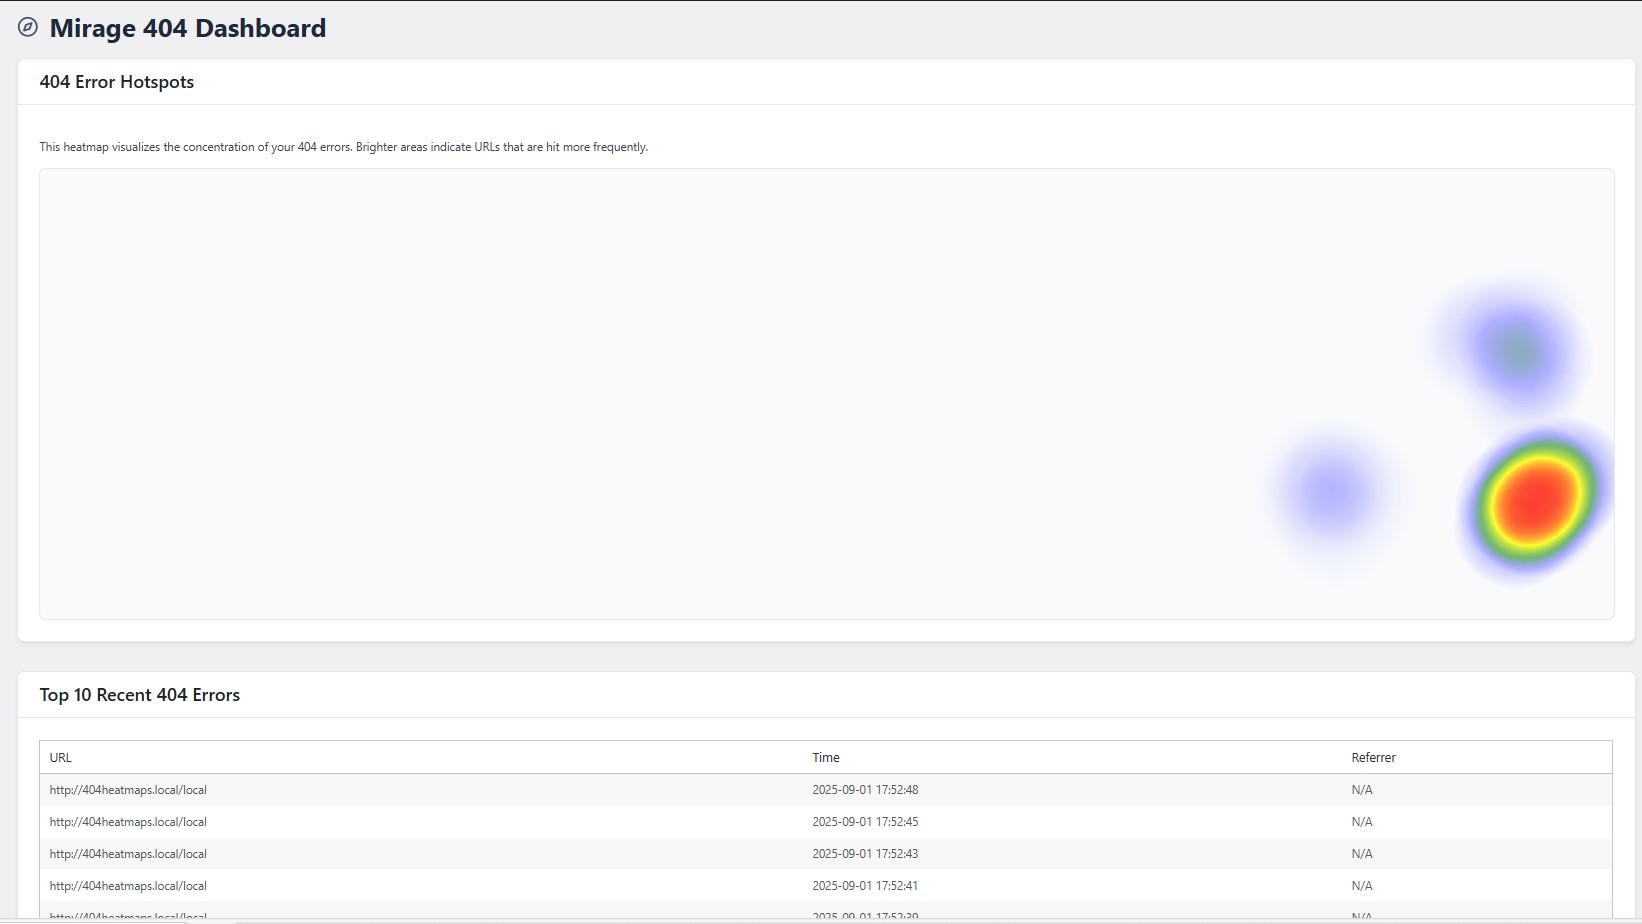Select the "Top 10 Recent 404 Errors" heading

tap(140, 695)
